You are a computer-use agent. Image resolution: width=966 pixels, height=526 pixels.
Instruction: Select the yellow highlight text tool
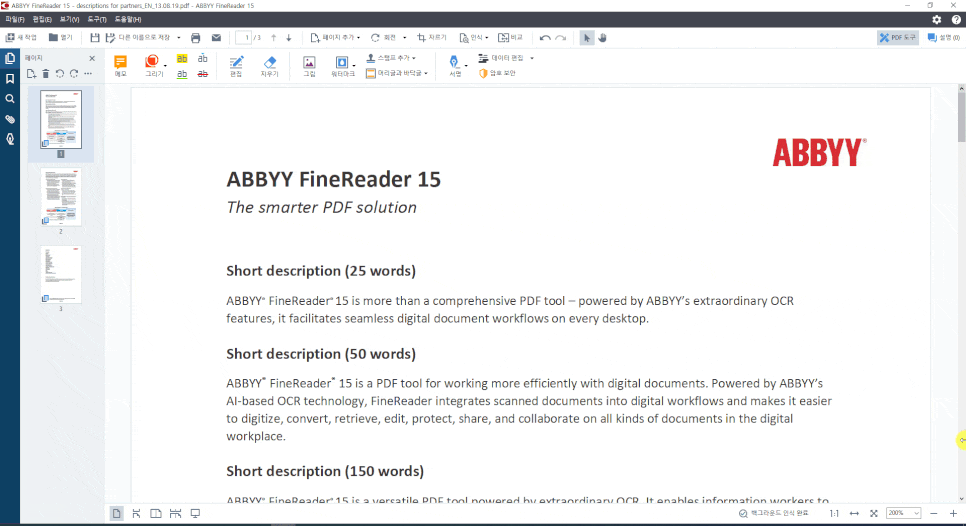(x=182, y=59)
